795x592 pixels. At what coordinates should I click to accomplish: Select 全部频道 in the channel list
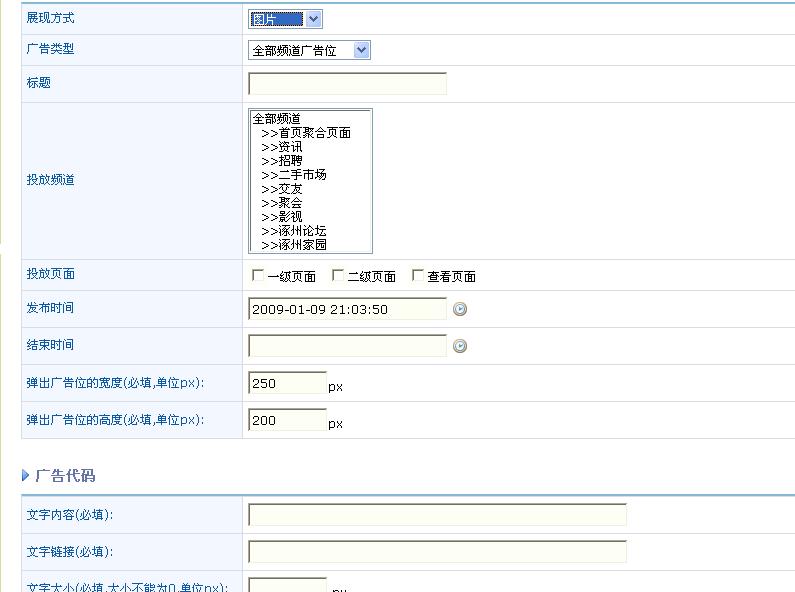point(276,119)
